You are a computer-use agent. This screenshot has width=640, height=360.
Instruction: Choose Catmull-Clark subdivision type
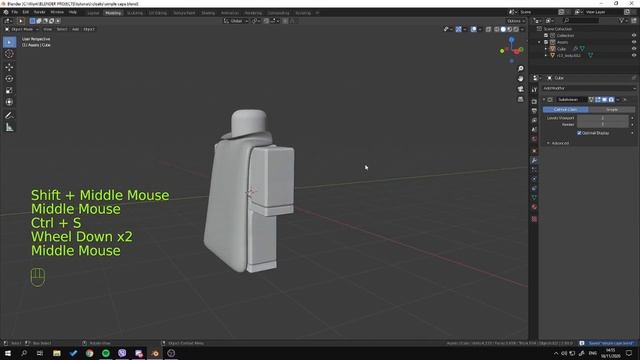566,109
